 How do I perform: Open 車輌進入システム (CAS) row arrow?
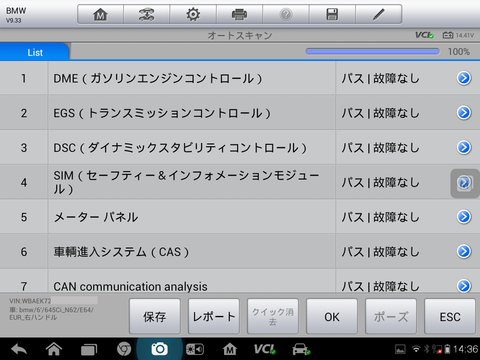[464, 251]
